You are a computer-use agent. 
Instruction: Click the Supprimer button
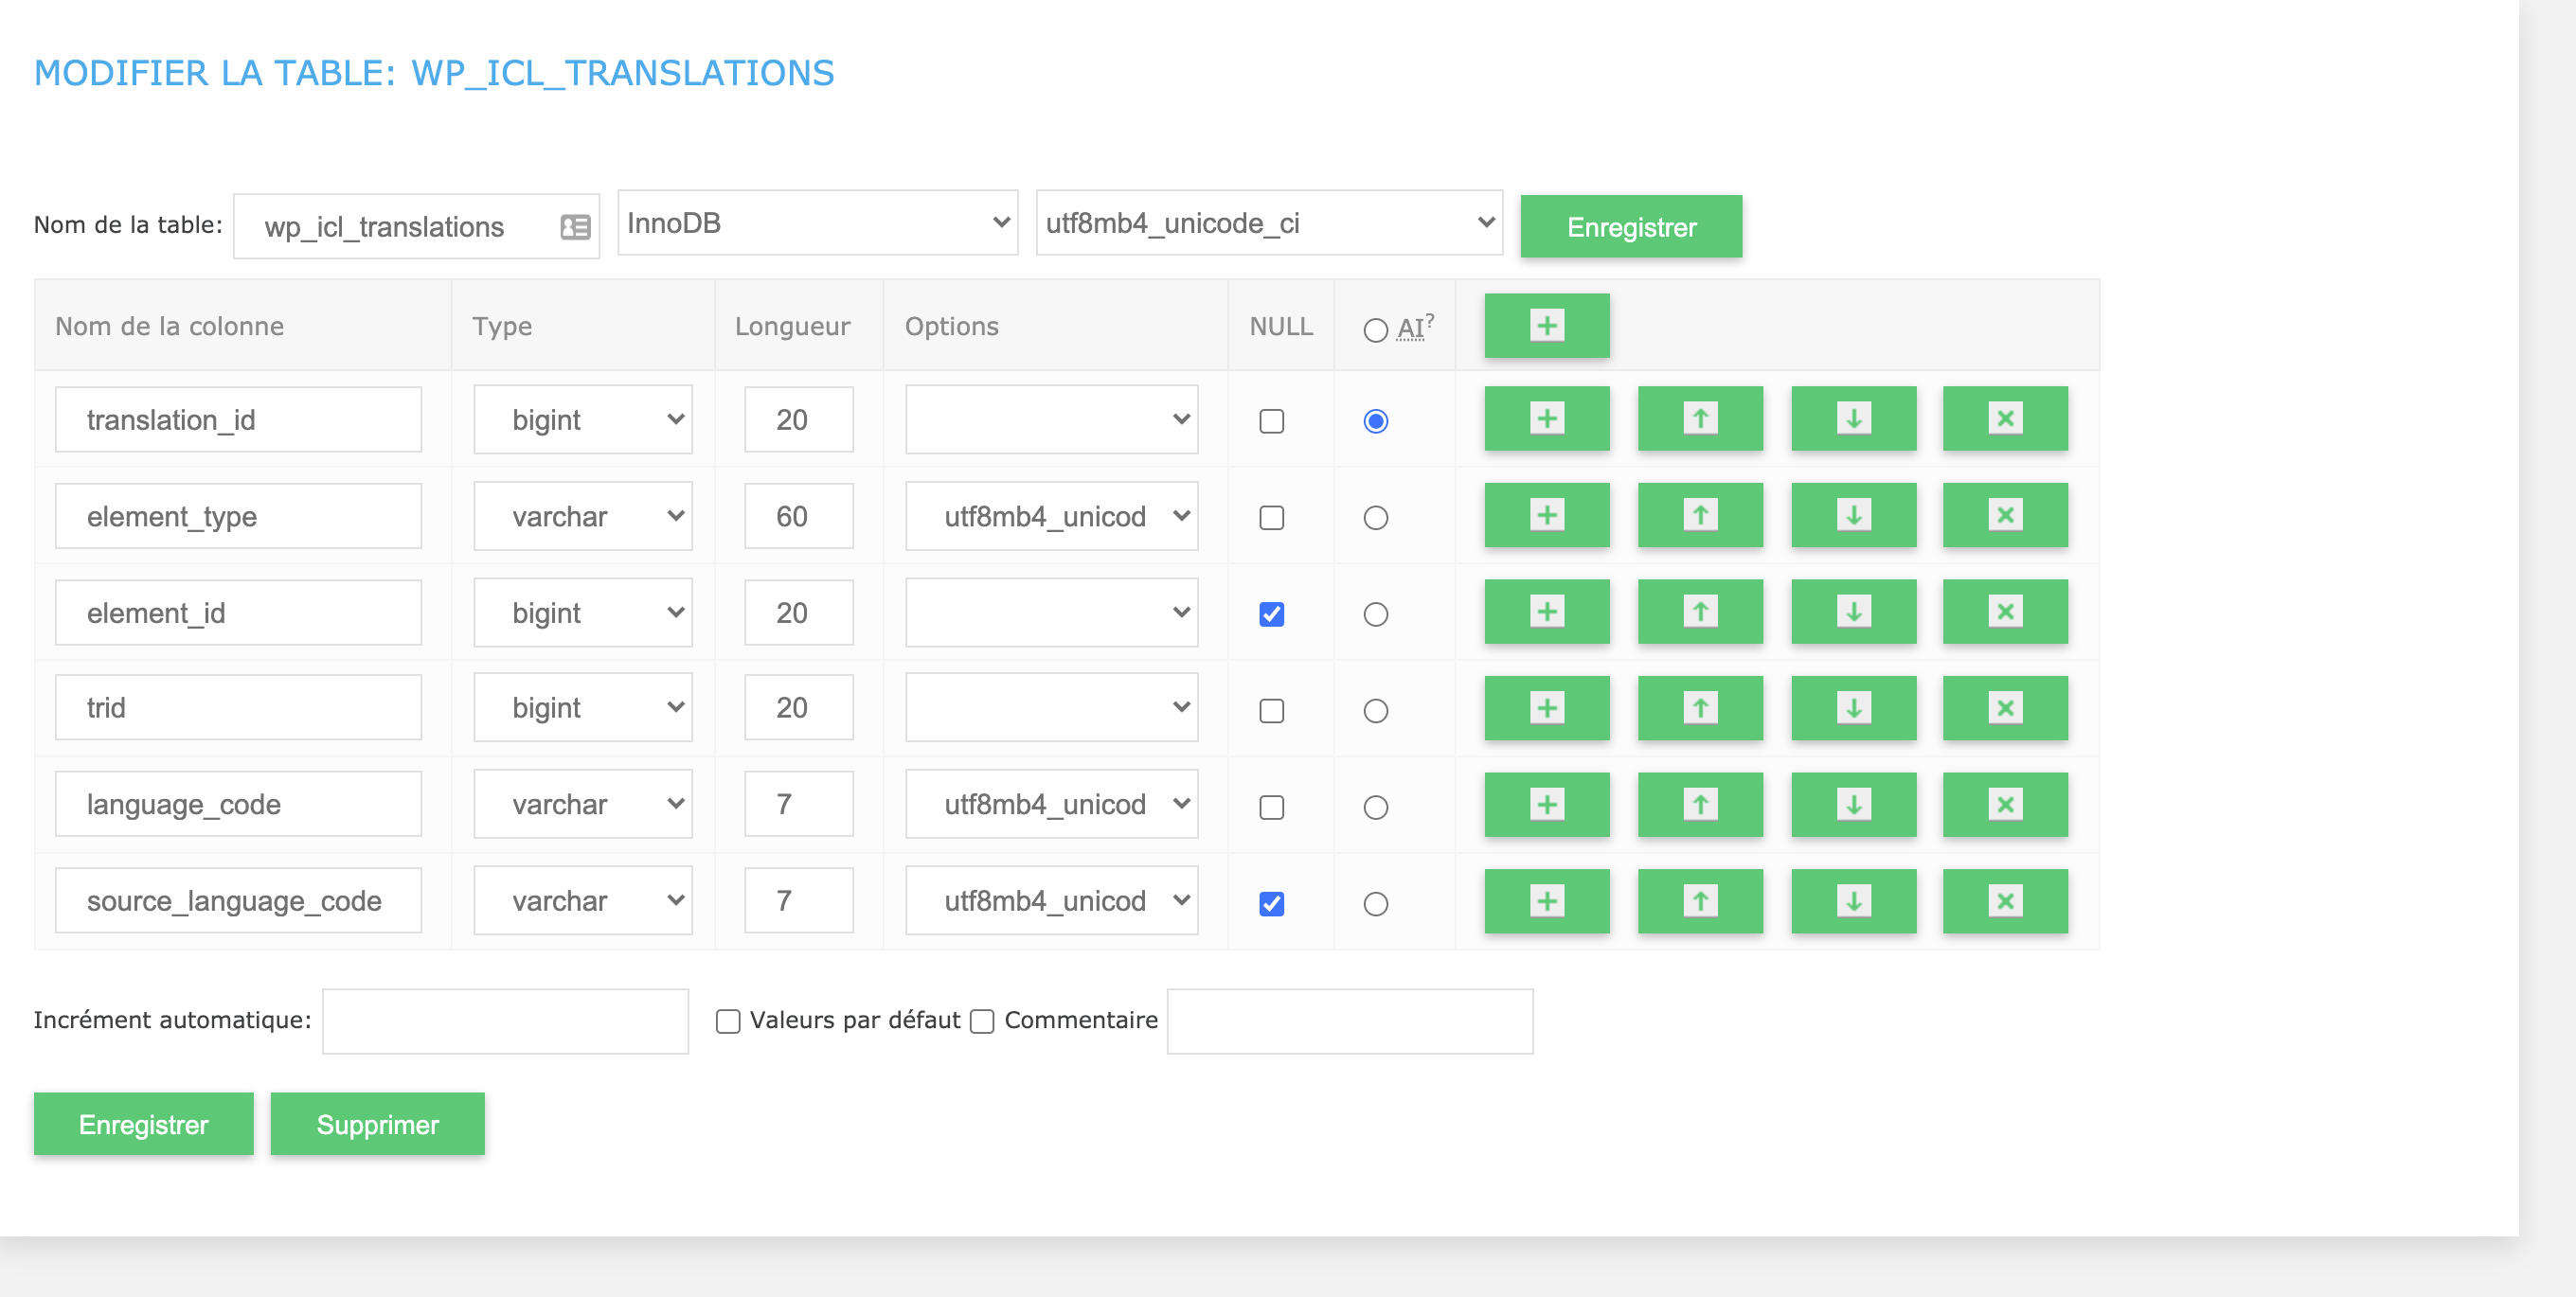point(377,1125)
